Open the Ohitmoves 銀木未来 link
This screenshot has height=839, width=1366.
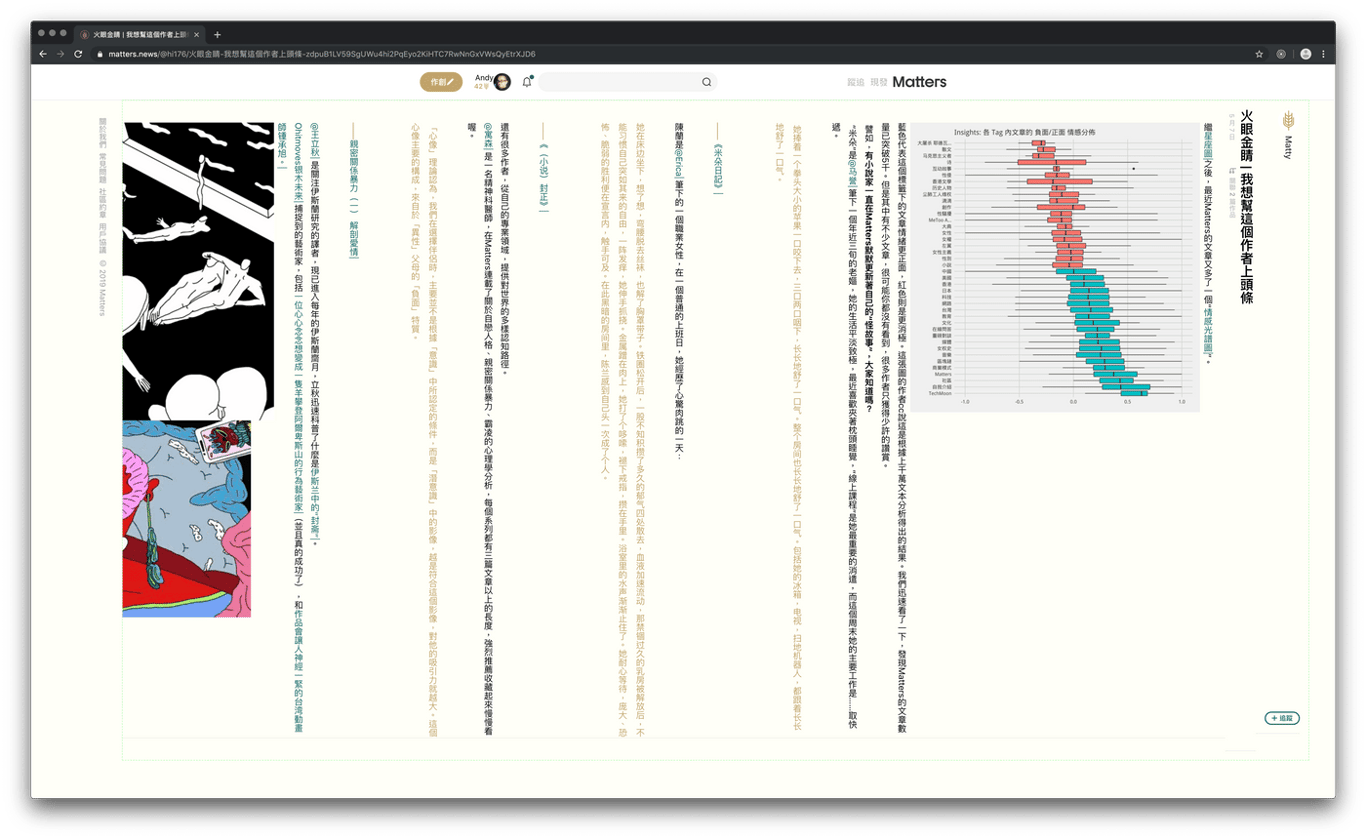point(298,162)
